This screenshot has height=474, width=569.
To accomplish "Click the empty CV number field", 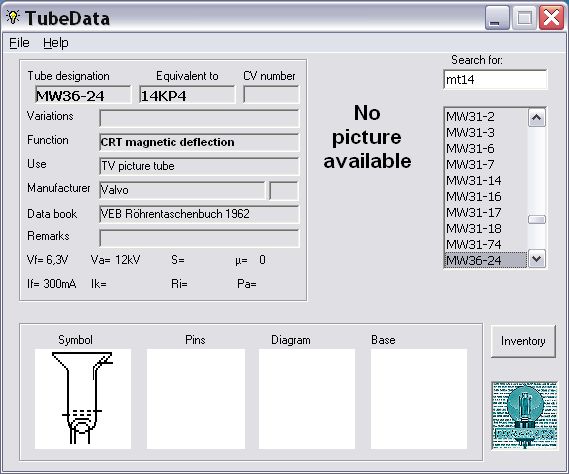I will coord(271,94).
